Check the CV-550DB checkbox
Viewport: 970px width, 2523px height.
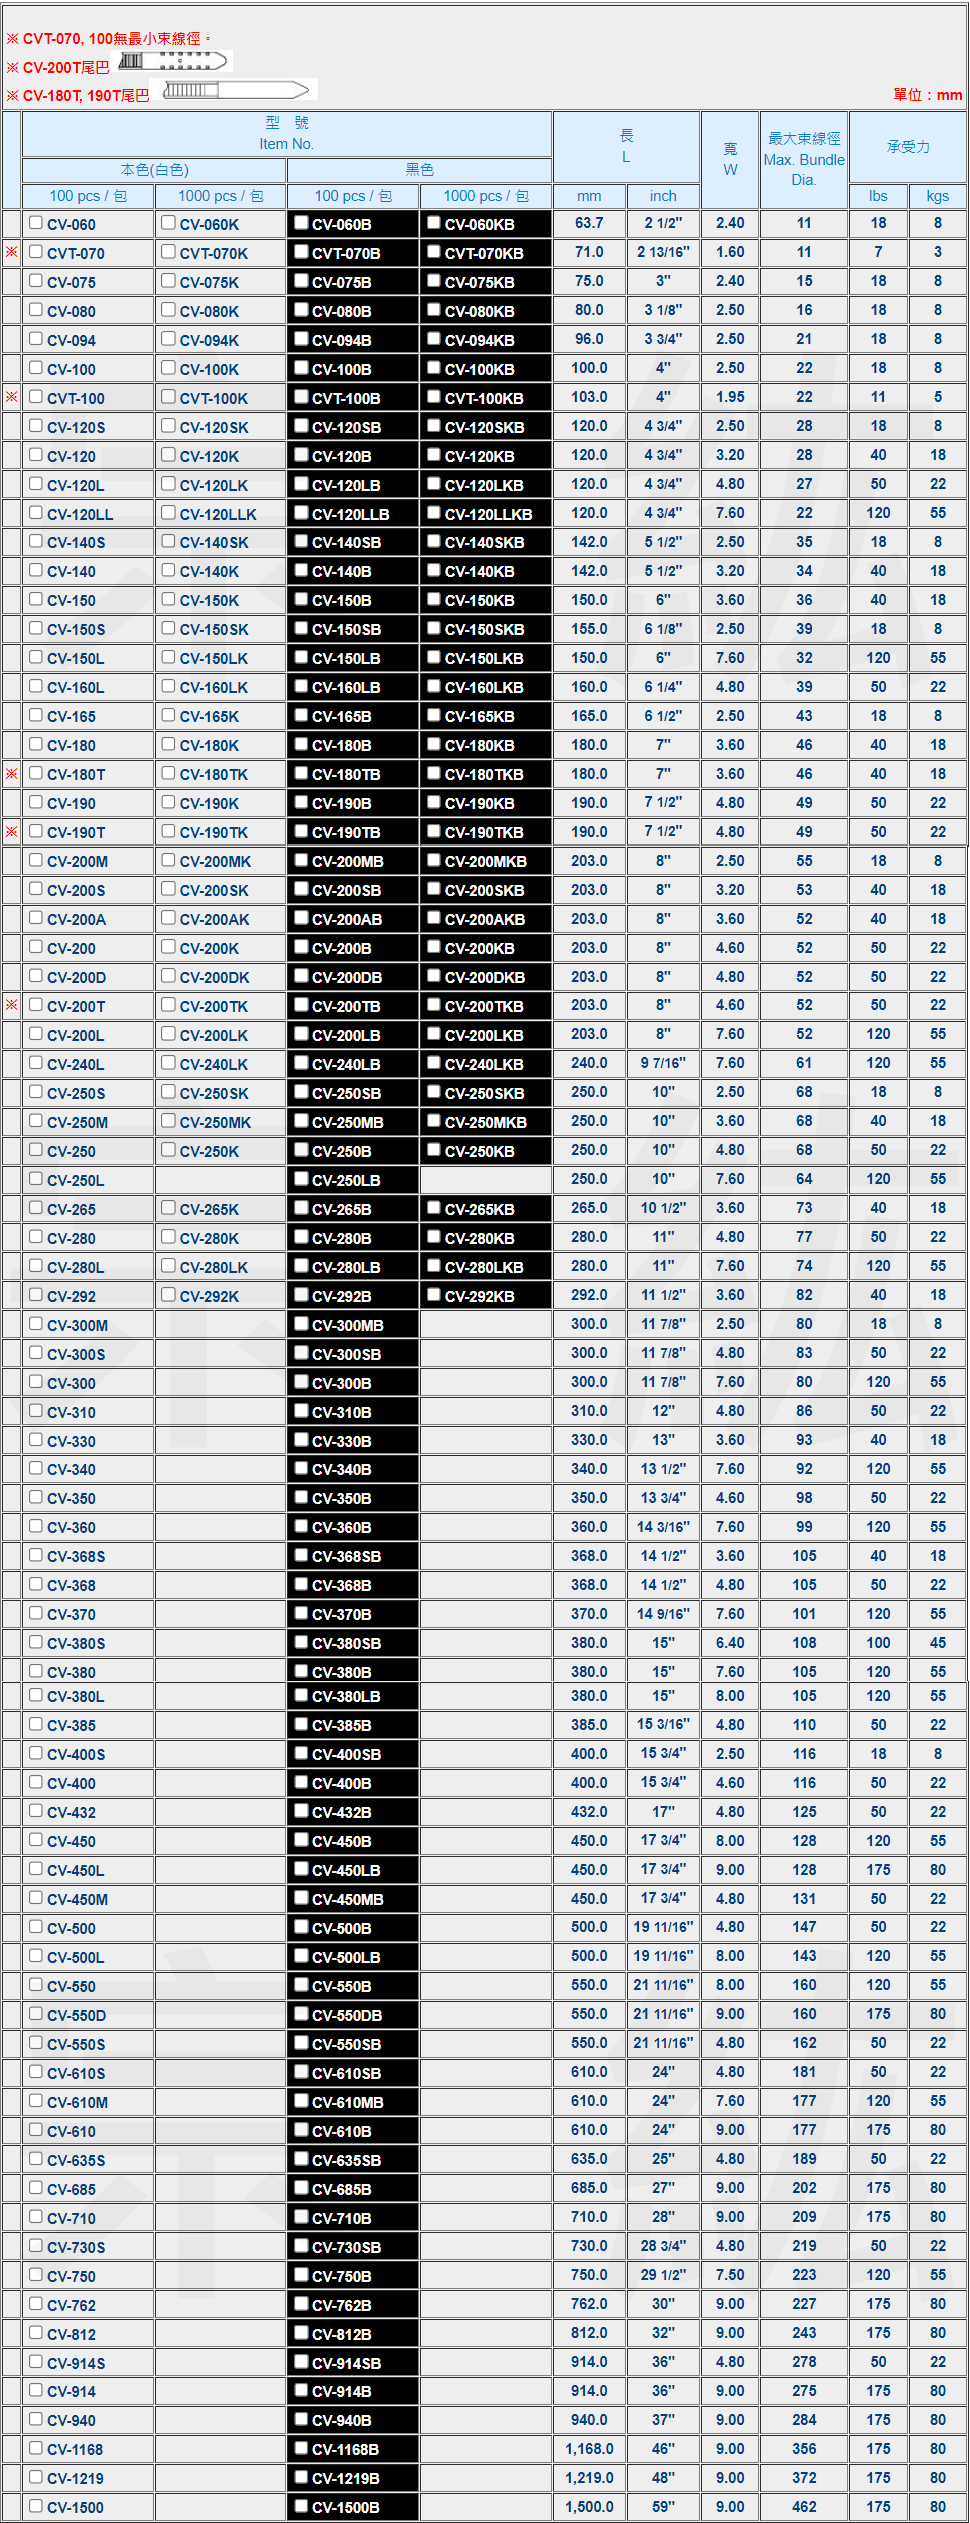coord(301,2014)
